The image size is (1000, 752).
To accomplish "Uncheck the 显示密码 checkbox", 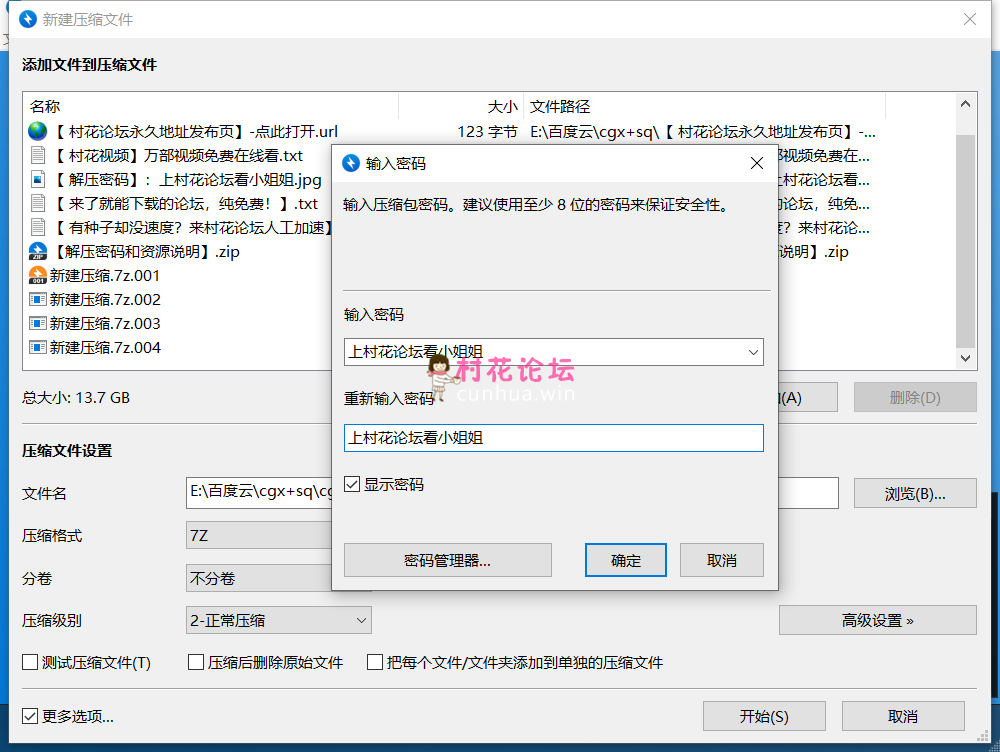I will [x=352, y=485].
